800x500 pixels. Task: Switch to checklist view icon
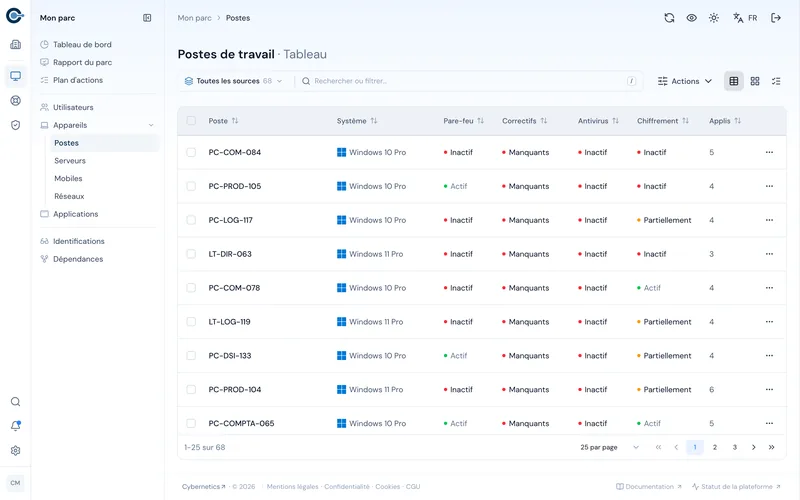click(776, 81)
